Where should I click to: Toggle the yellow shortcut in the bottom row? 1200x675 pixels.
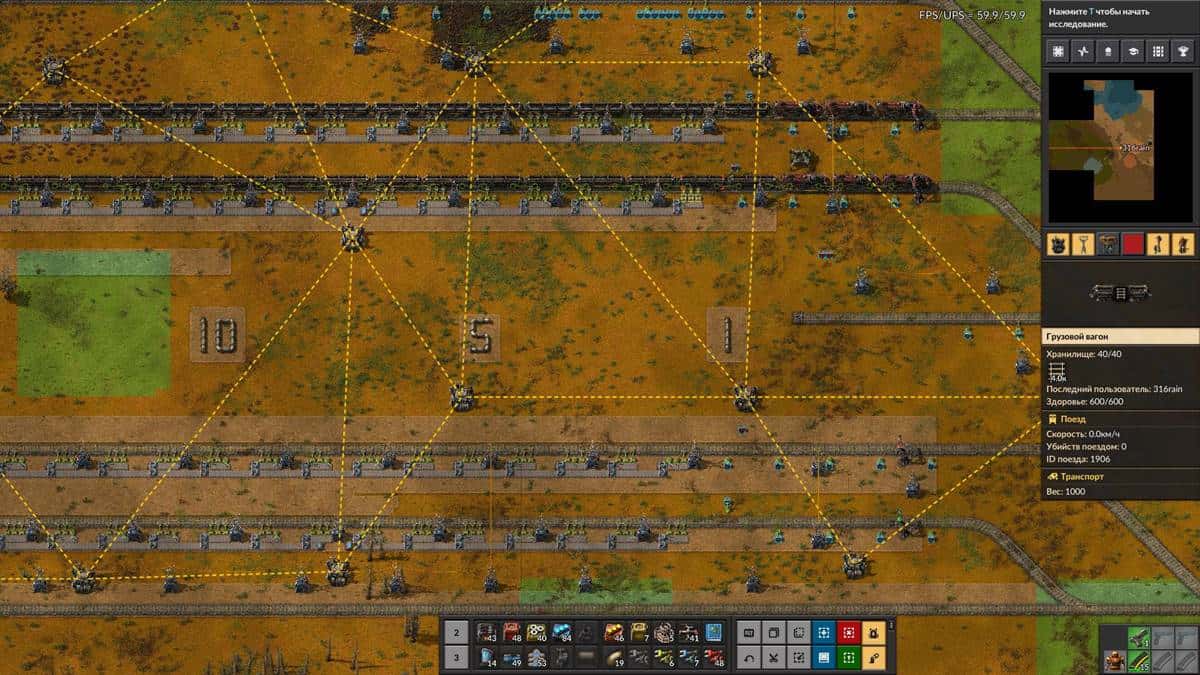873,658
